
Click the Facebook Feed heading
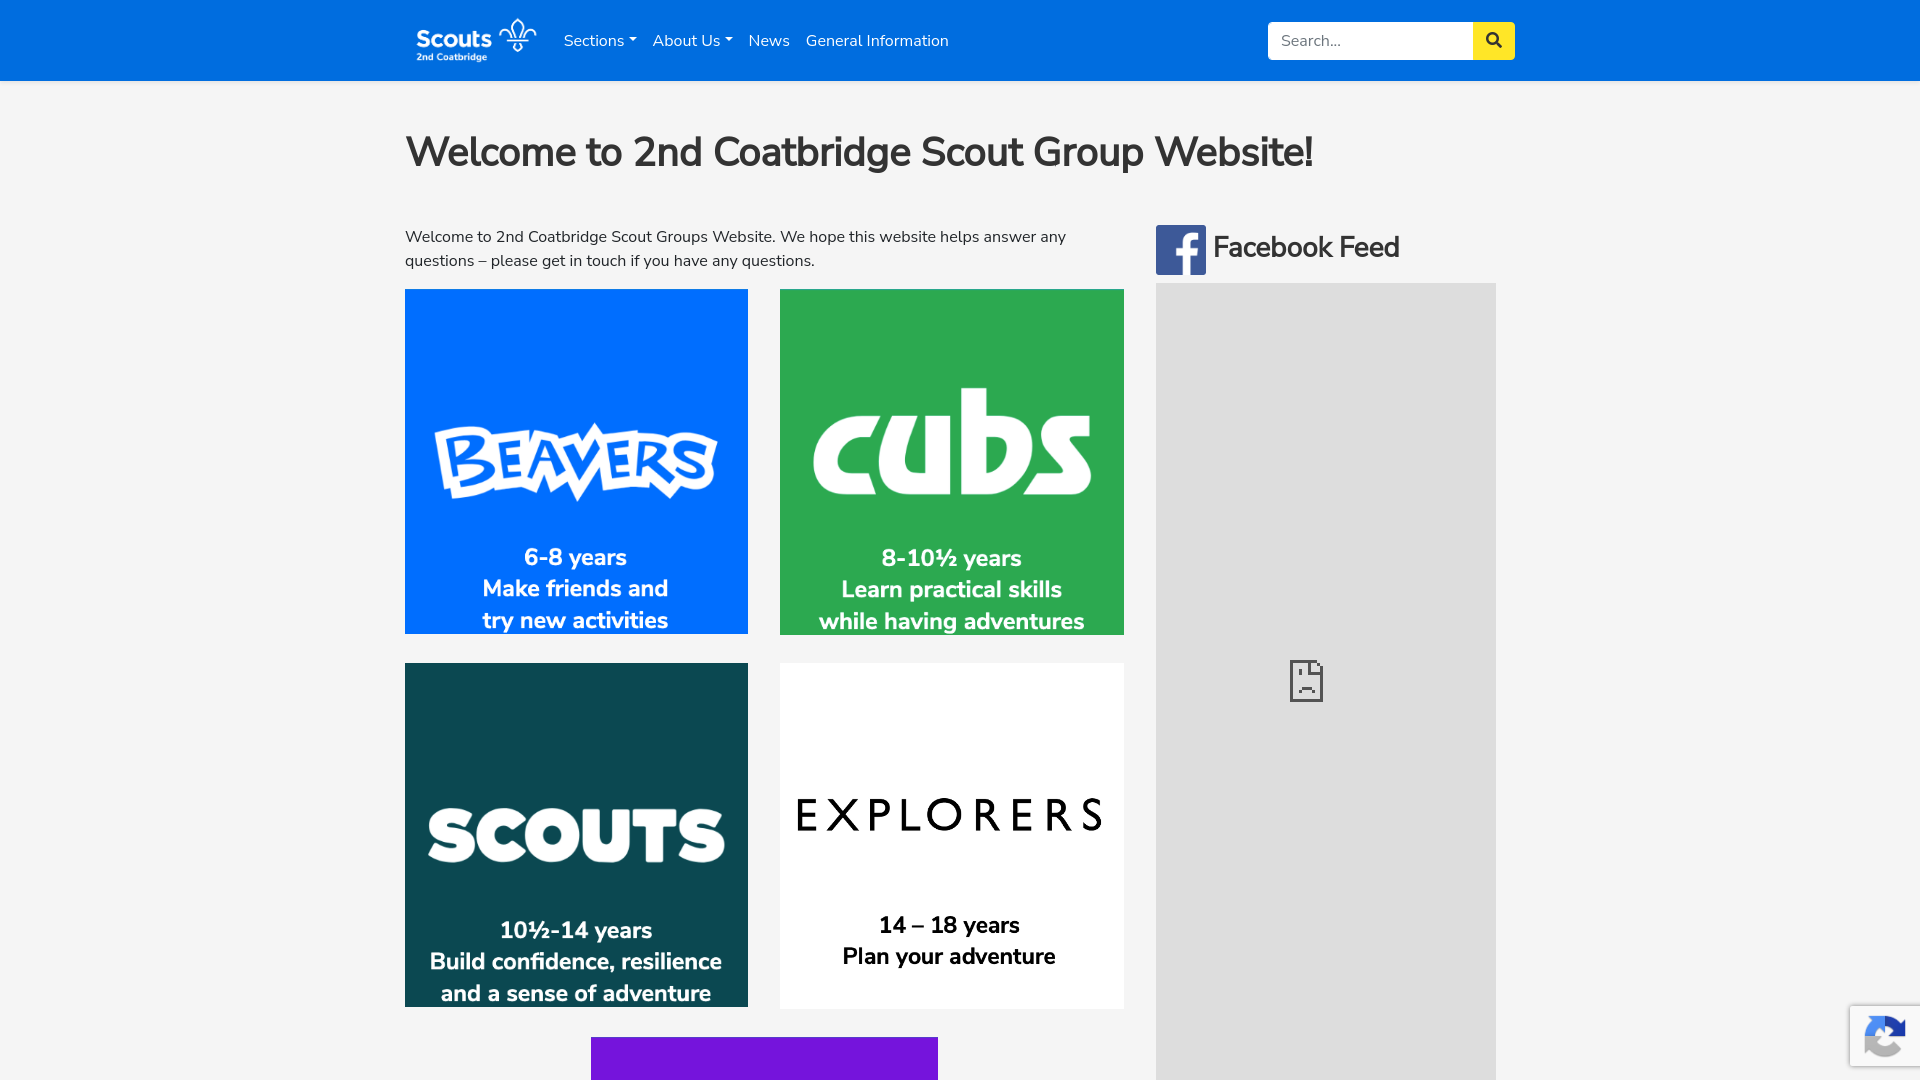(1306, 248)
